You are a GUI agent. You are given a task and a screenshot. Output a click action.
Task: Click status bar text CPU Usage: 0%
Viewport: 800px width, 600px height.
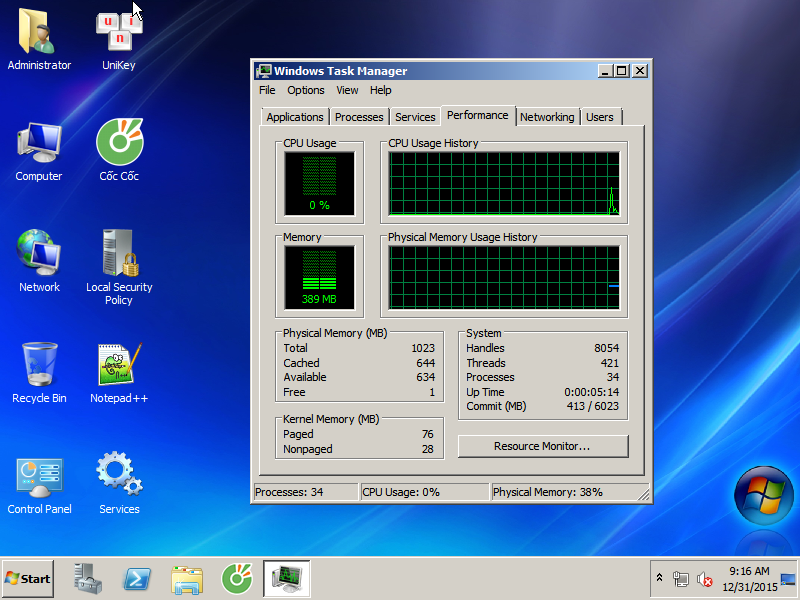(x=401, y=492)
